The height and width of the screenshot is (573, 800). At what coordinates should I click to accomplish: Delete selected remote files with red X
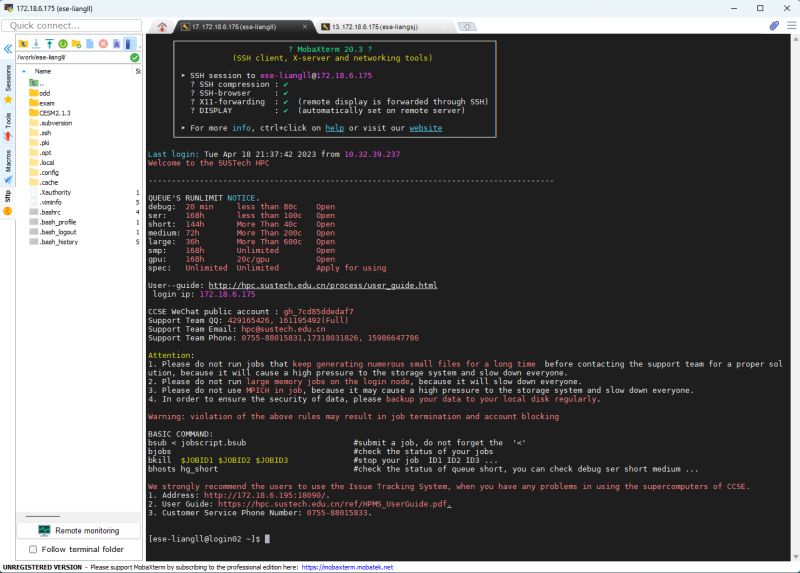103,44
